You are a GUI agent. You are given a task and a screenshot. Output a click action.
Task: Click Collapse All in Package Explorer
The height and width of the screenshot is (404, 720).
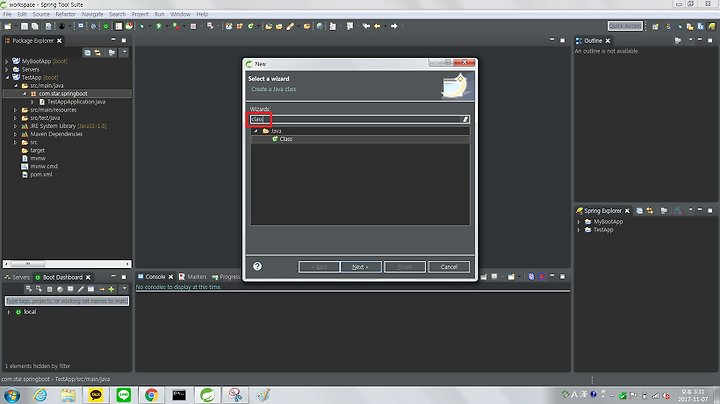point(87,53)
